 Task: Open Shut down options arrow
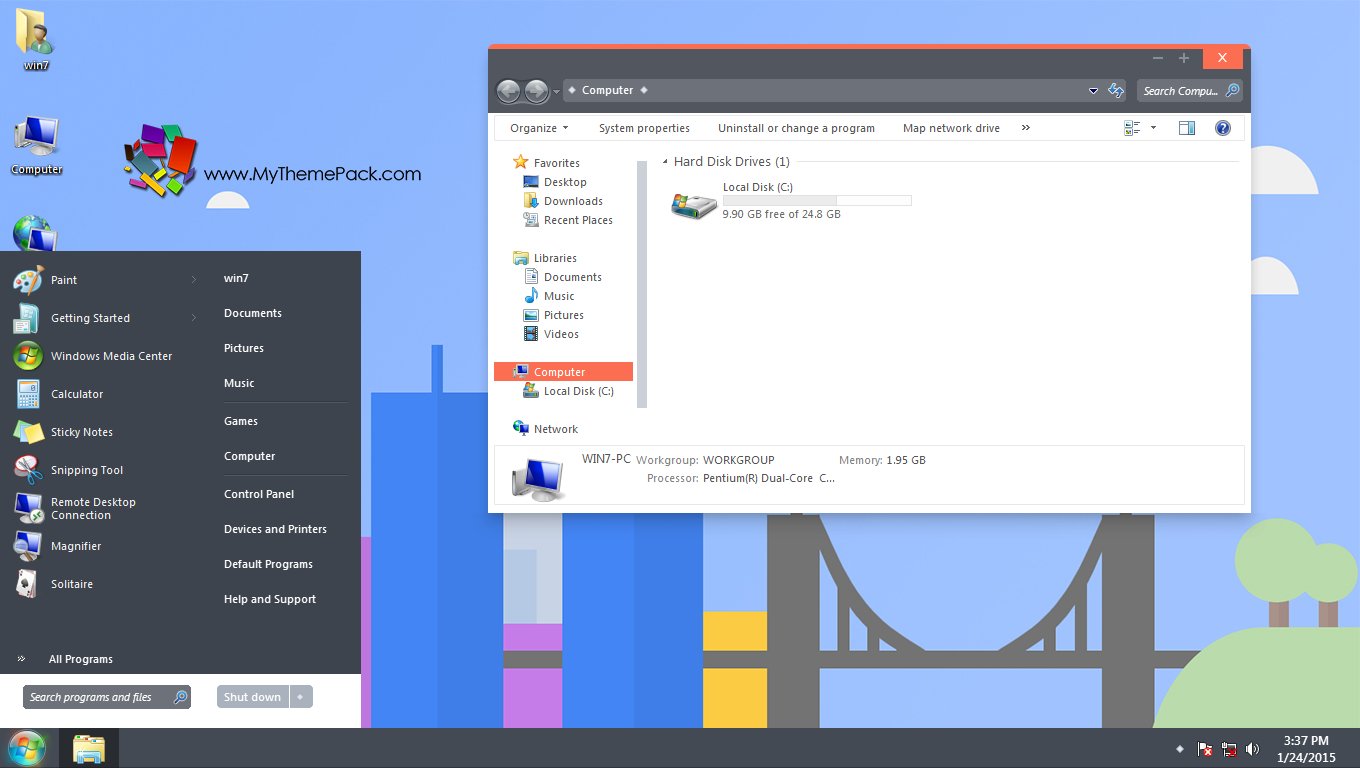pos(301,697)
